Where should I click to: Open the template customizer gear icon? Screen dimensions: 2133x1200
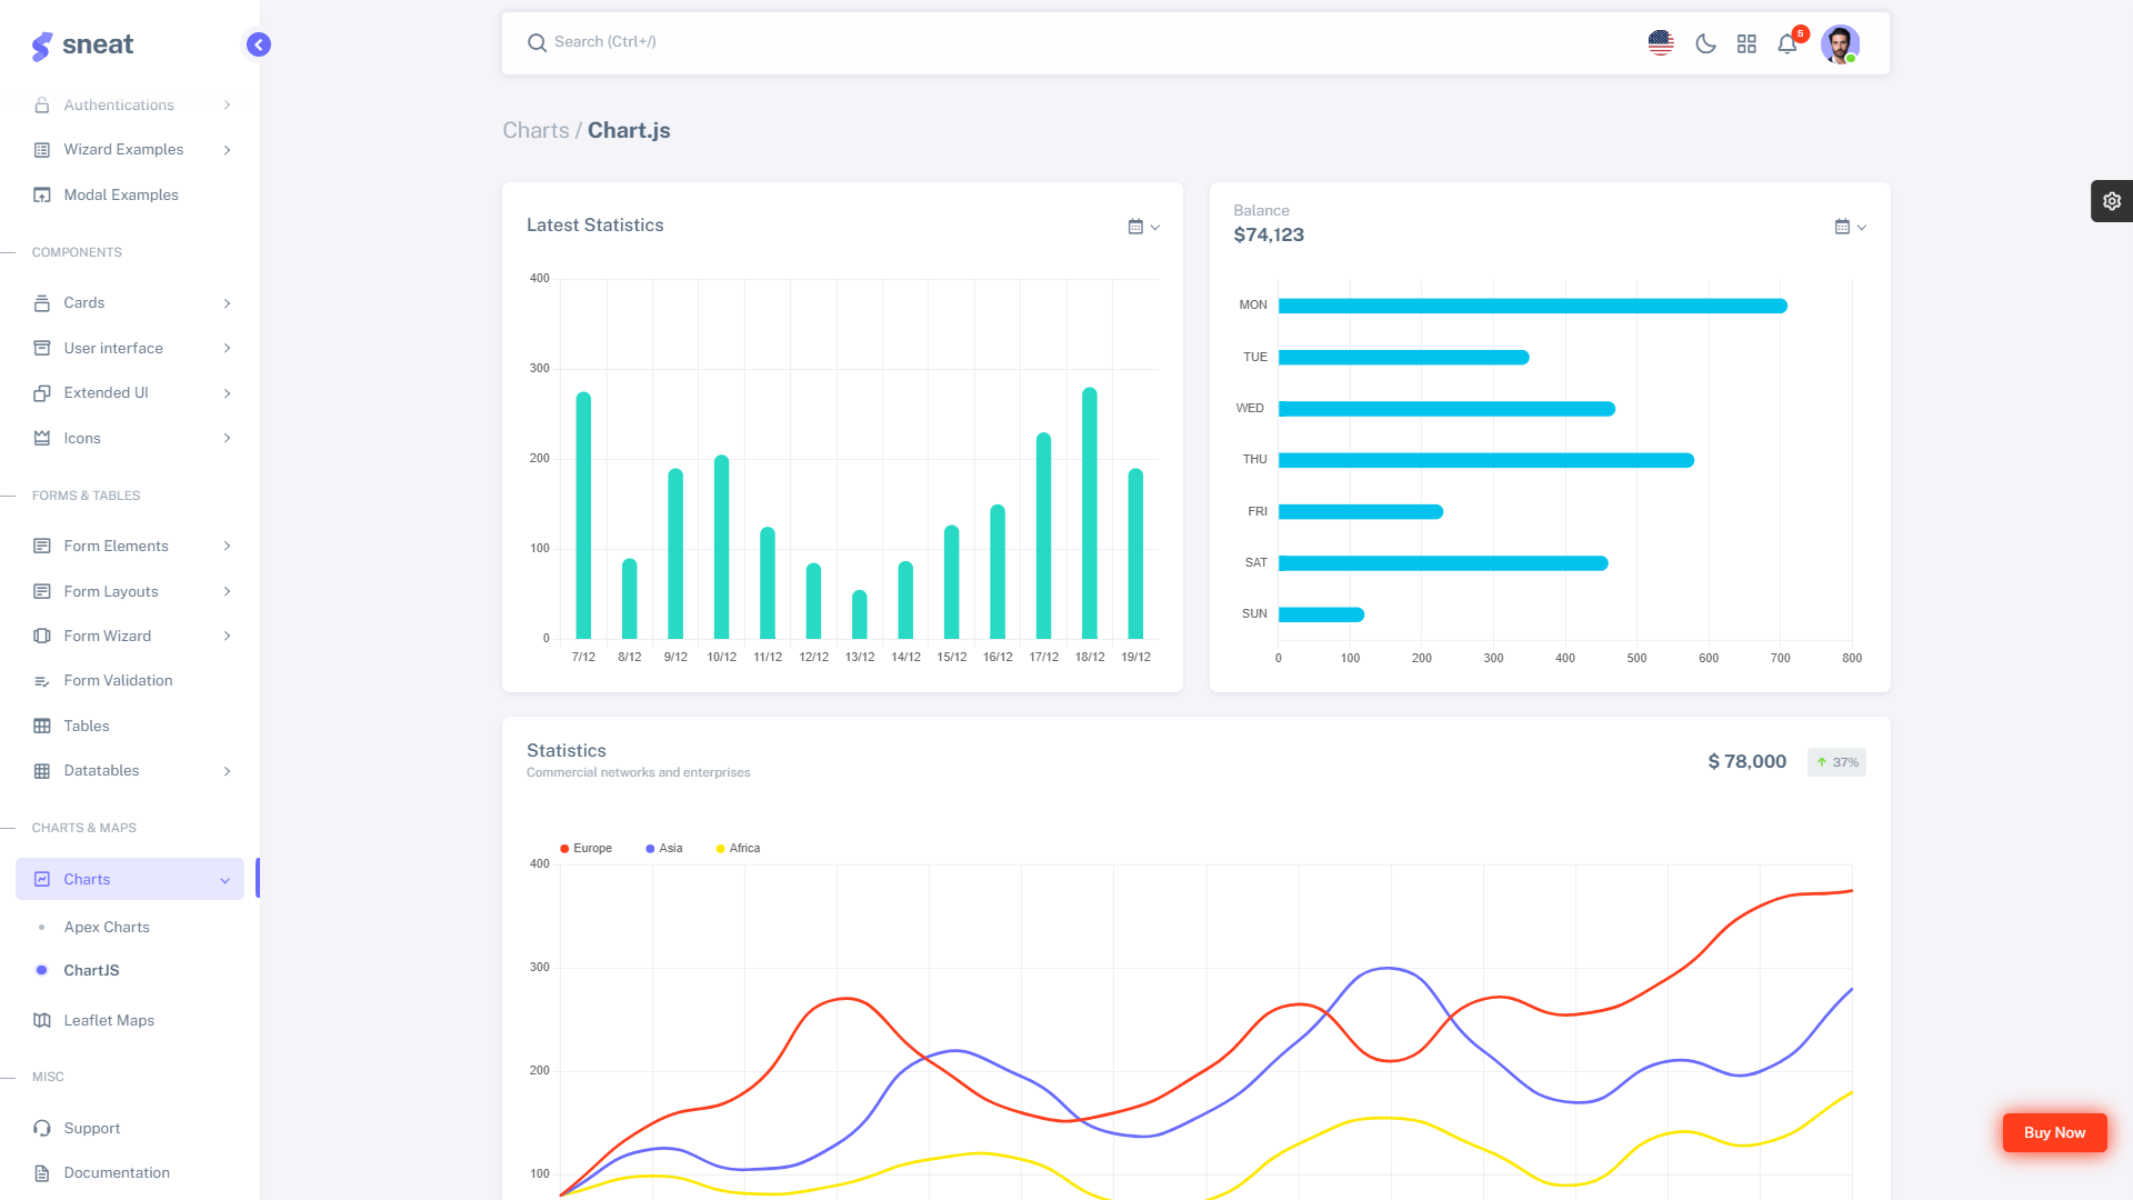tap(2112, 200)
